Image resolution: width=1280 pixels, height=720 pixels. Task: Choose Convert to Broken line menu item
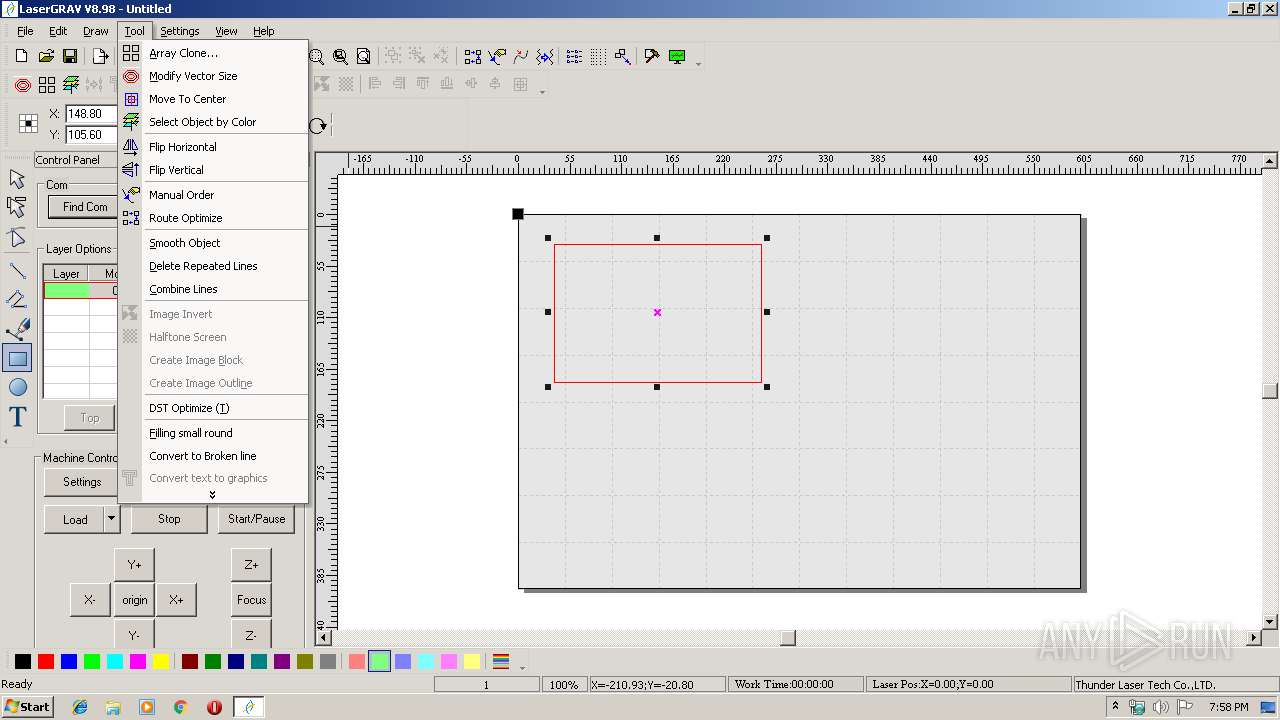(x=213, y=456)
